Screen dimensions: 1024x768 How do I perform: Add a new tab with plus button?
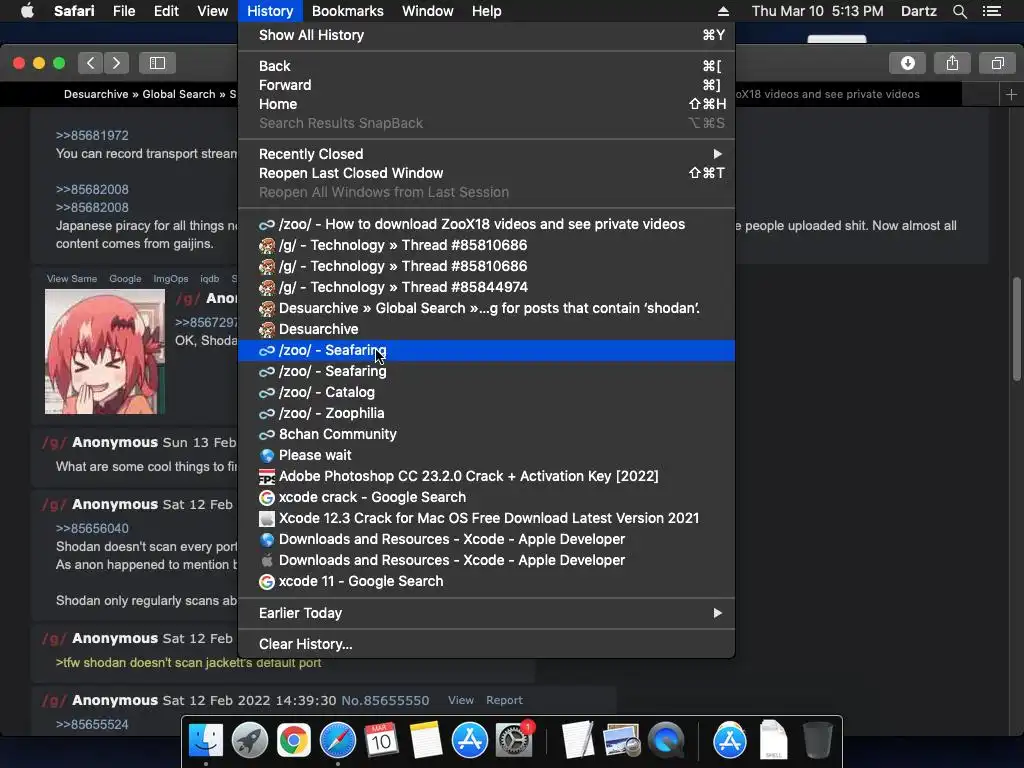pyautogui.click(x=1011, y=94)
